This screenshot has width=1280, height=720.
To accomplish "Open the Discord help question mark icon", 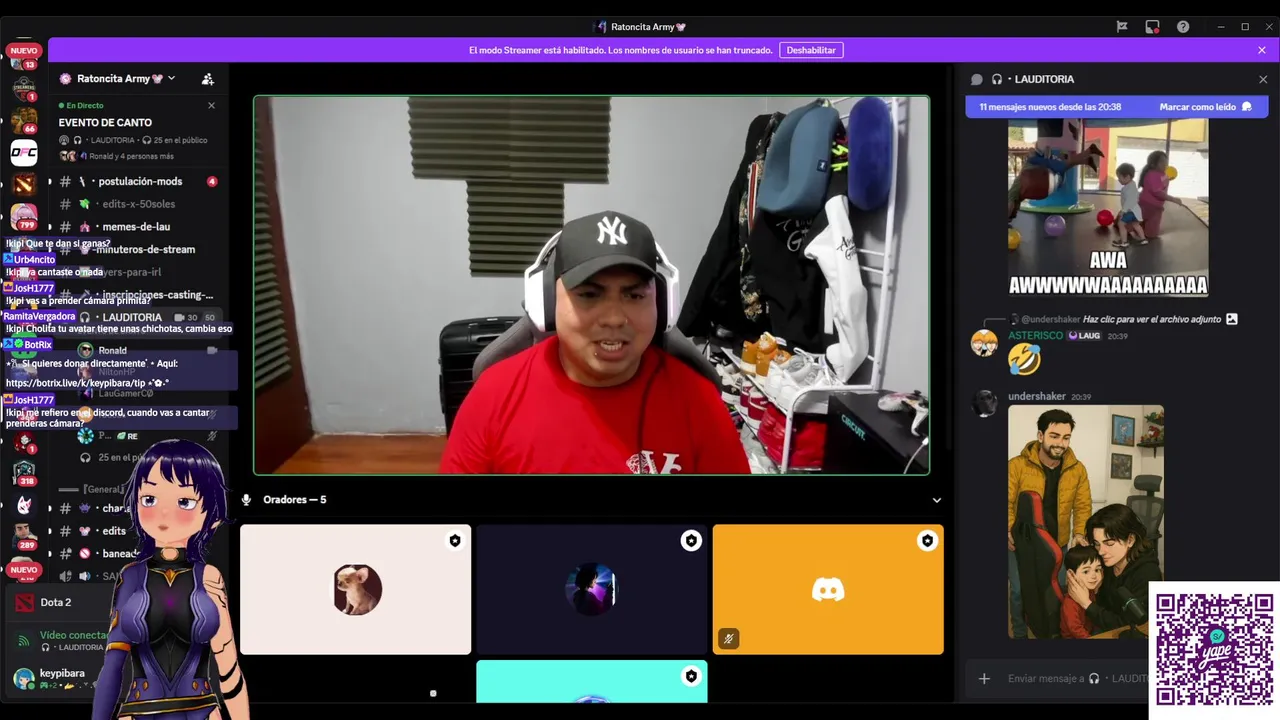I will click(x=1183, y=27).
